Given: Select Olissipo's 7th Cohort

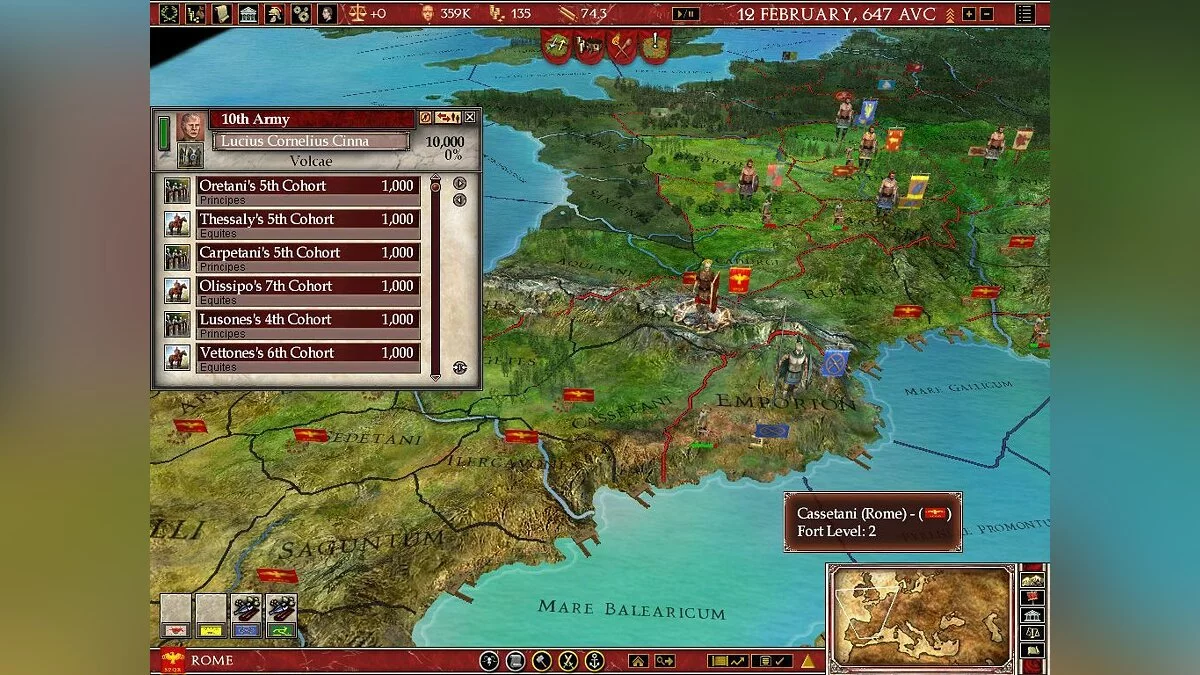Looking at the screenshot, I should point(306,289).
